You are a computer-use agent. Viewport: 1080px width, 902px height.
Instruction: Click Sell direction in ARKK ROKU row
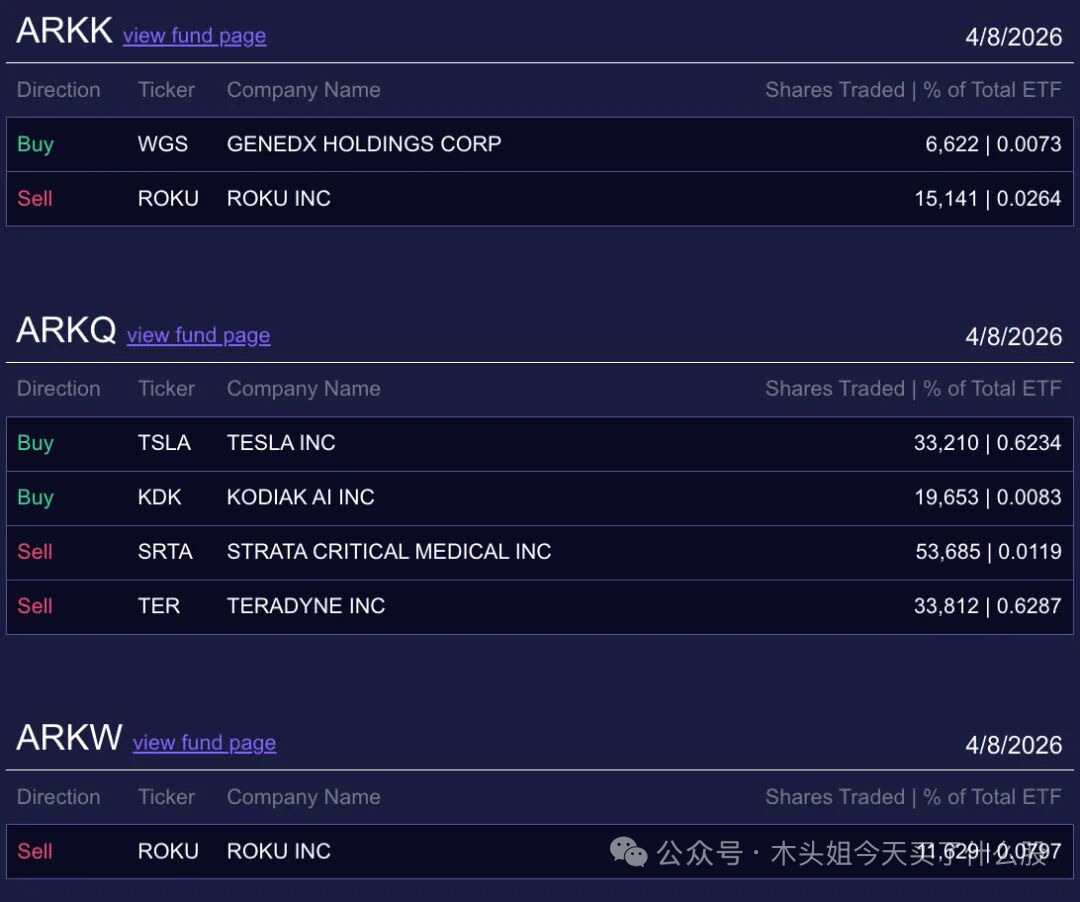pos(34,198)
